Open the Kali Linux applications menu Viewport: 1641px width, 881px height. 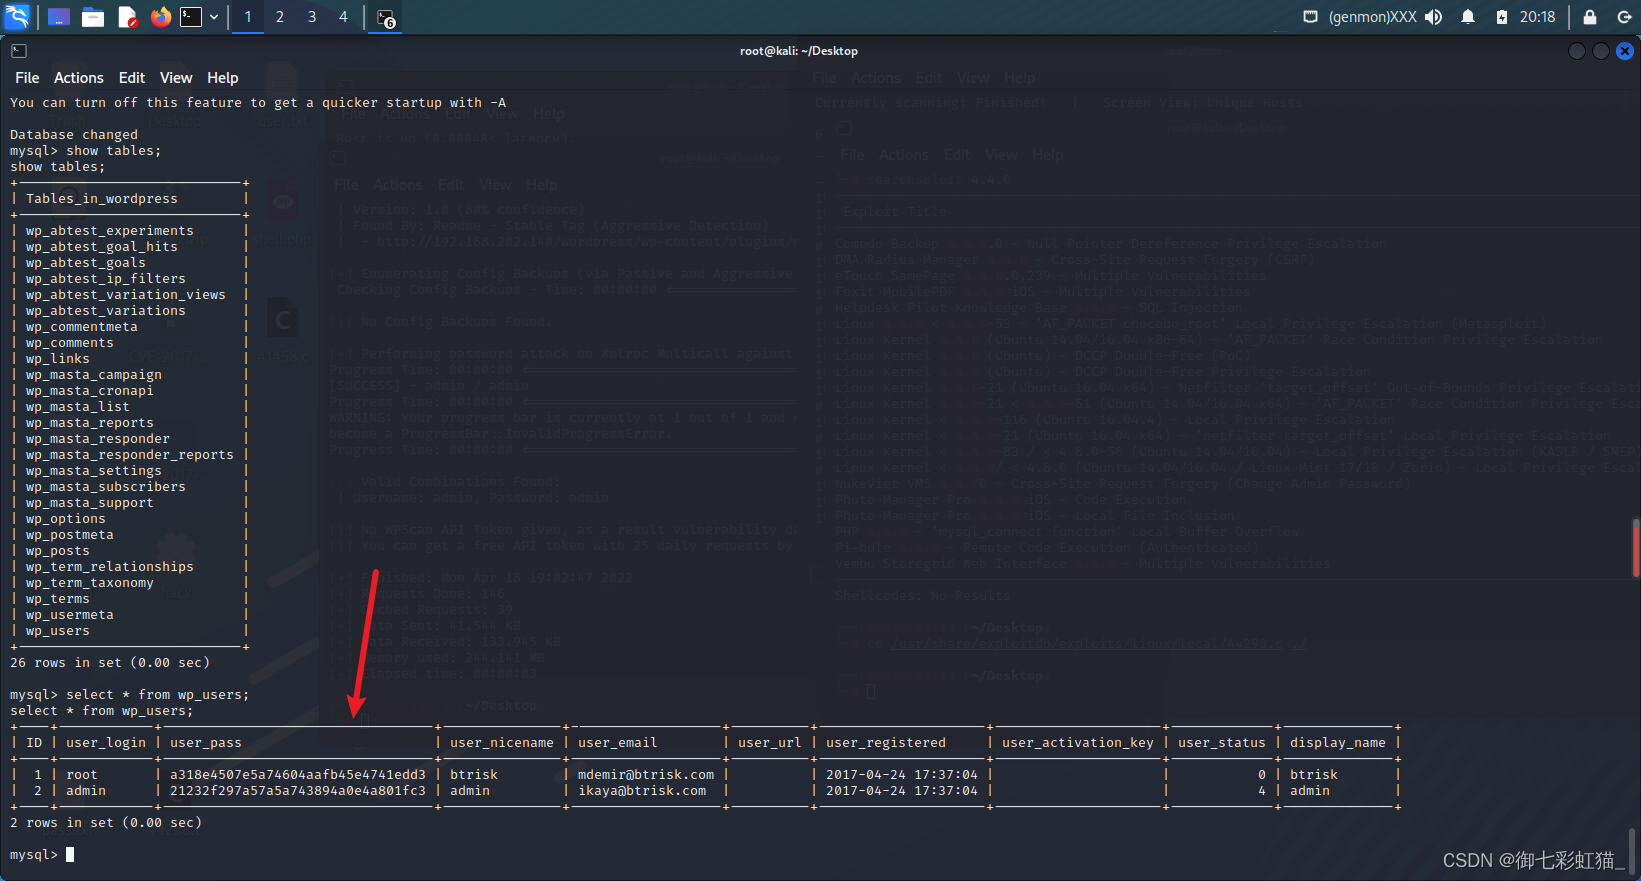[x=17, y=16]
